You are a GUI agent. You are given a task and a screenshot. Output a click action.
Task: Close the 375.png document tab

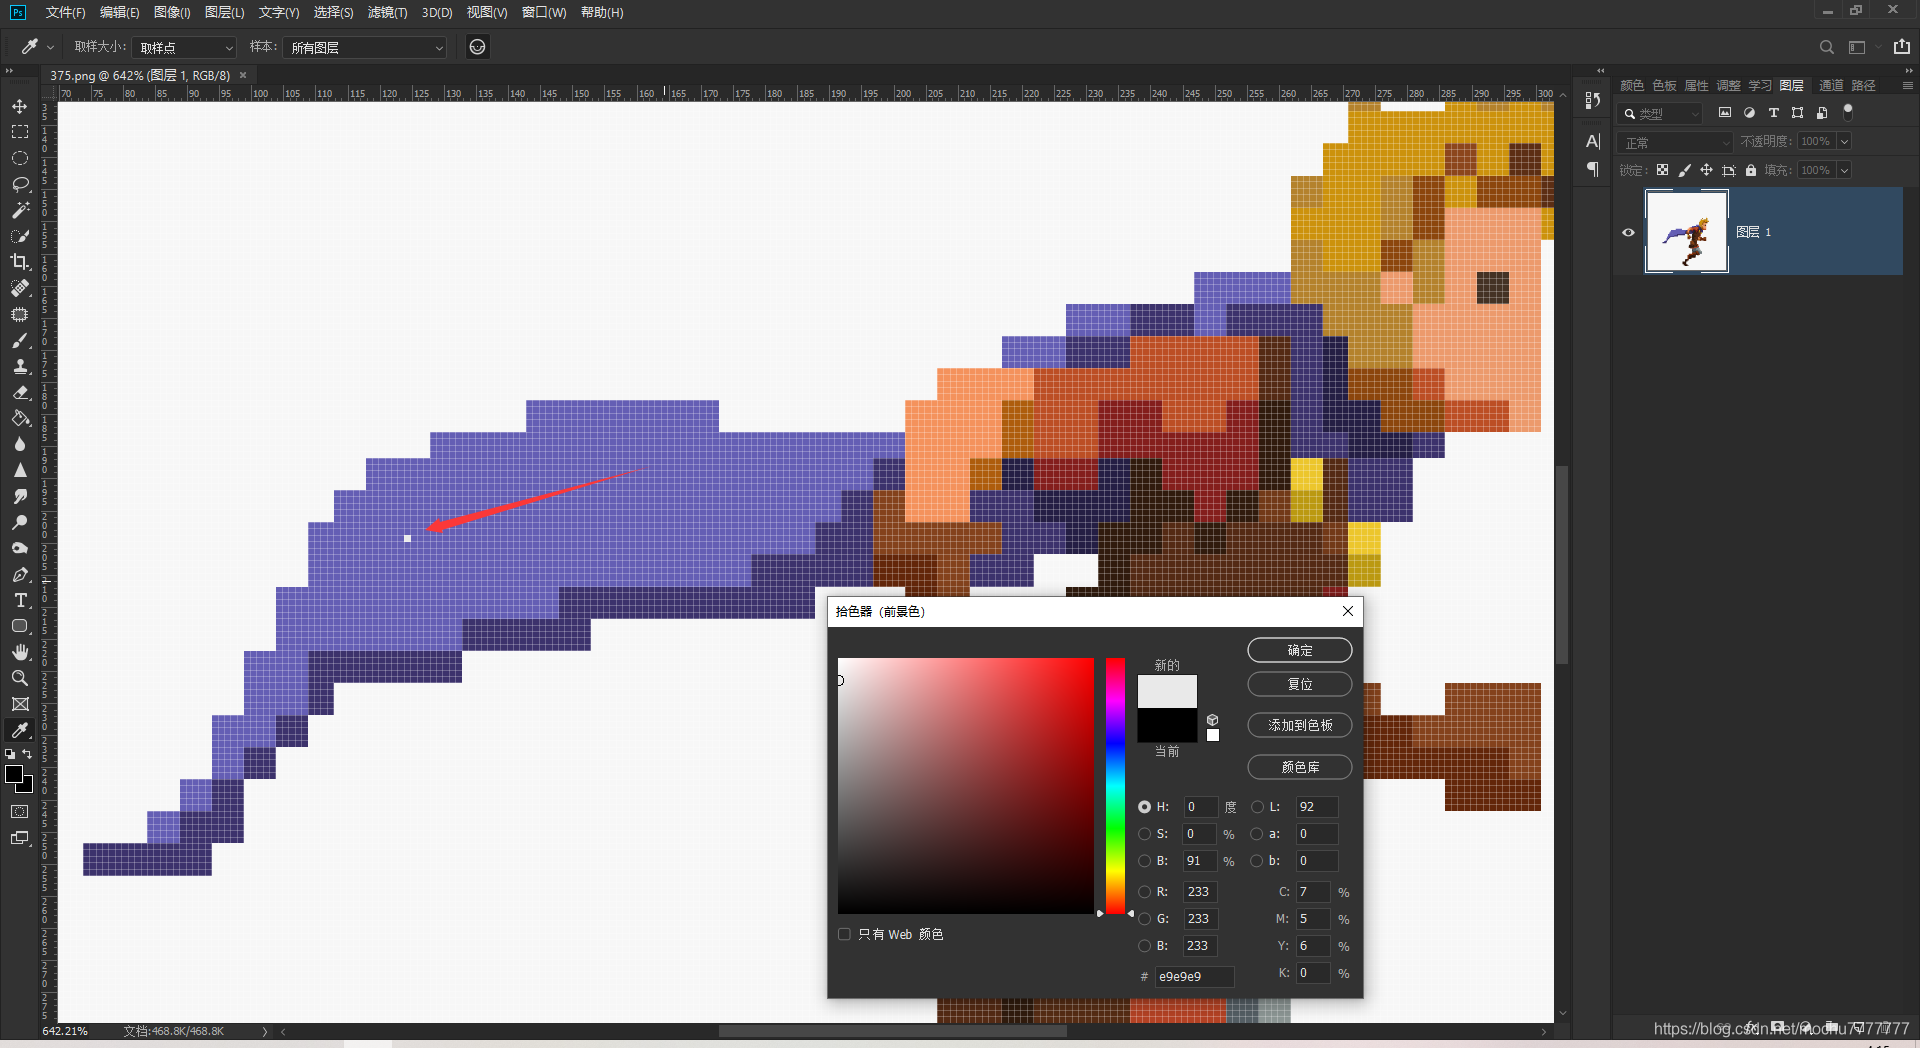[243, 75]
